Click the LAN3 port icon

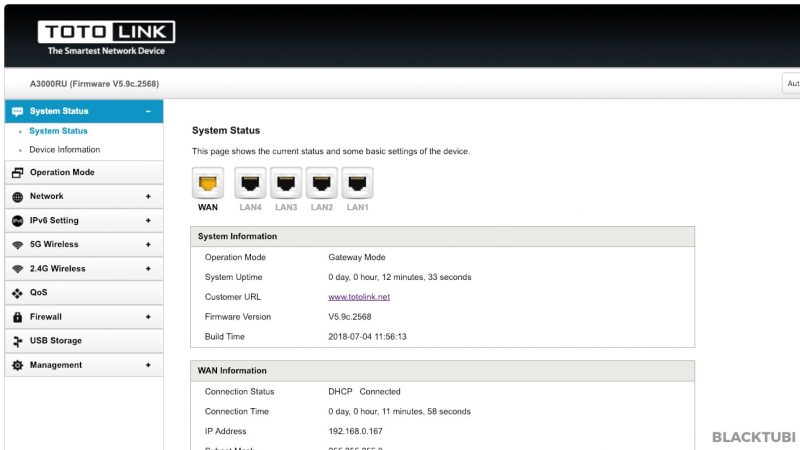pos(286,183)
